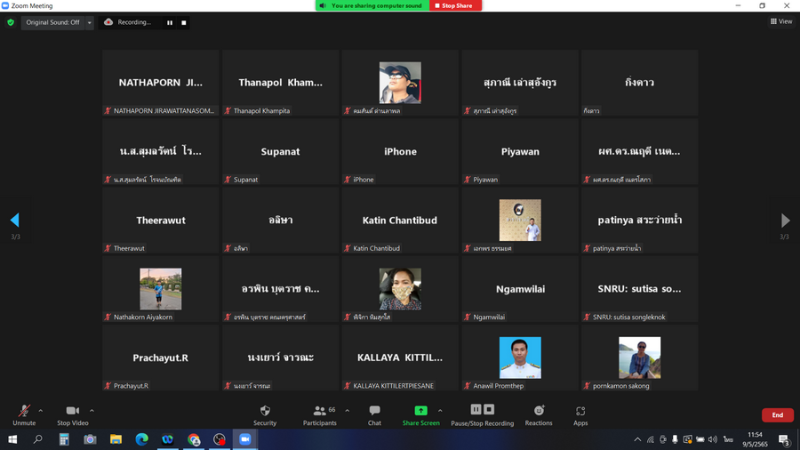Viewport: 800px width, 450px height.
Task: Click the green encryption shield icon
Action: [x=11, y=22]
